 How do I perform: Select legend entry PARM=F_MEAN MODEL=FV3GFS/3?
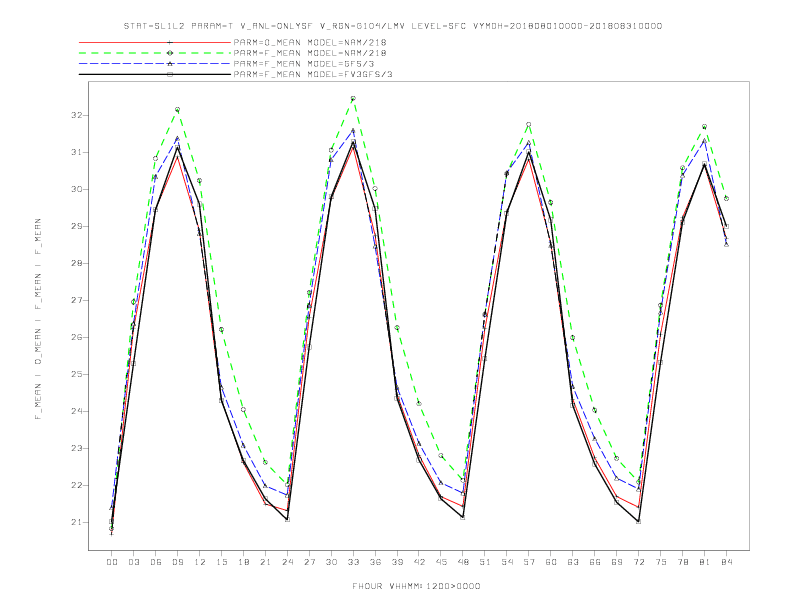point(313,74)
